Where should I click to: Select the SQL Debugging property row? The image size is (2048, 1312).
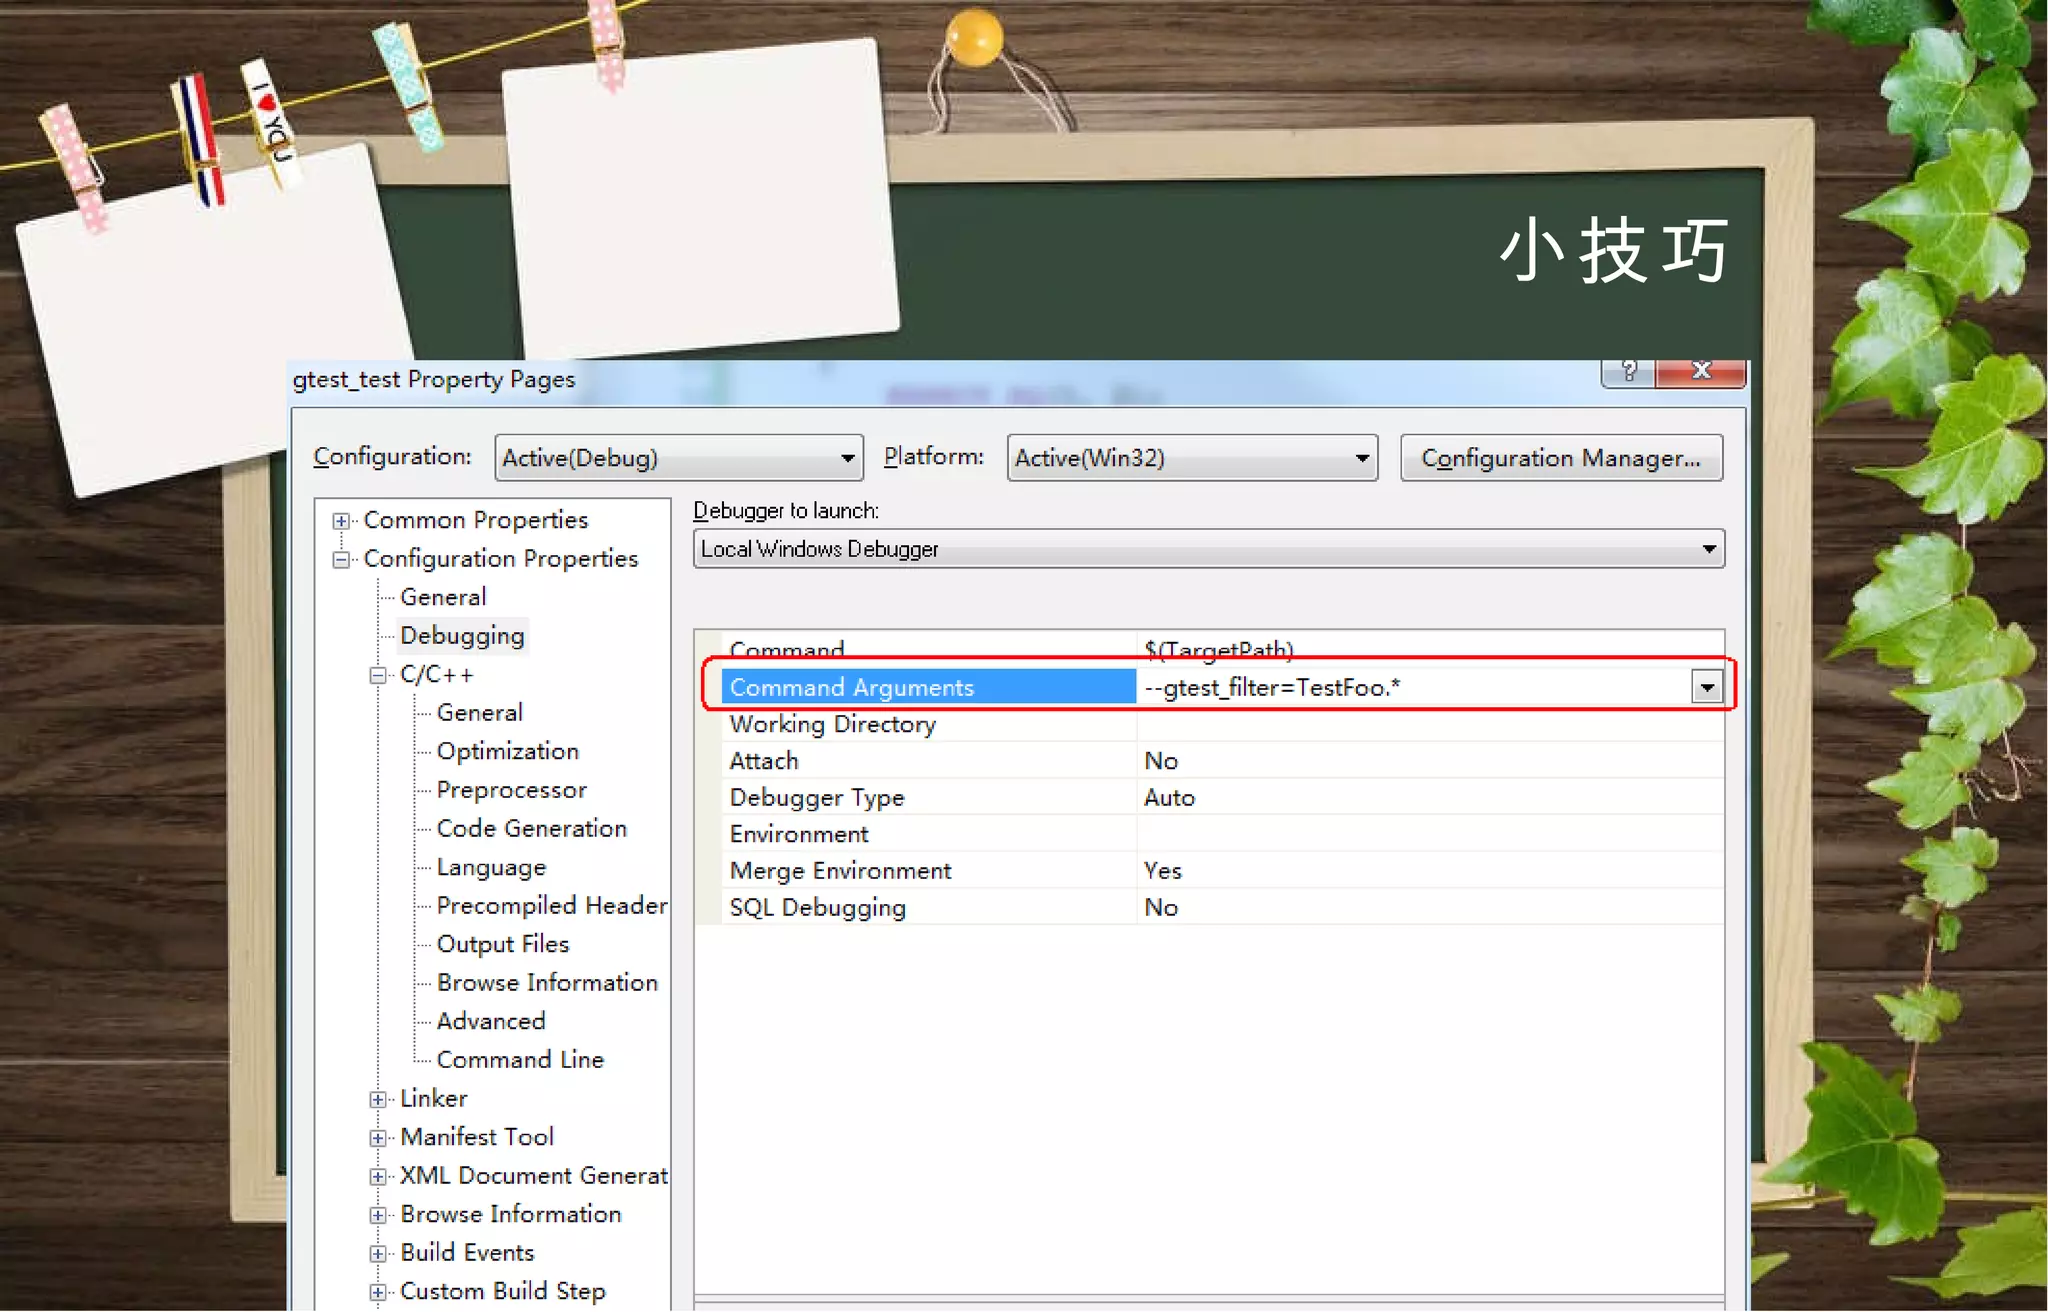pos(817,908)
